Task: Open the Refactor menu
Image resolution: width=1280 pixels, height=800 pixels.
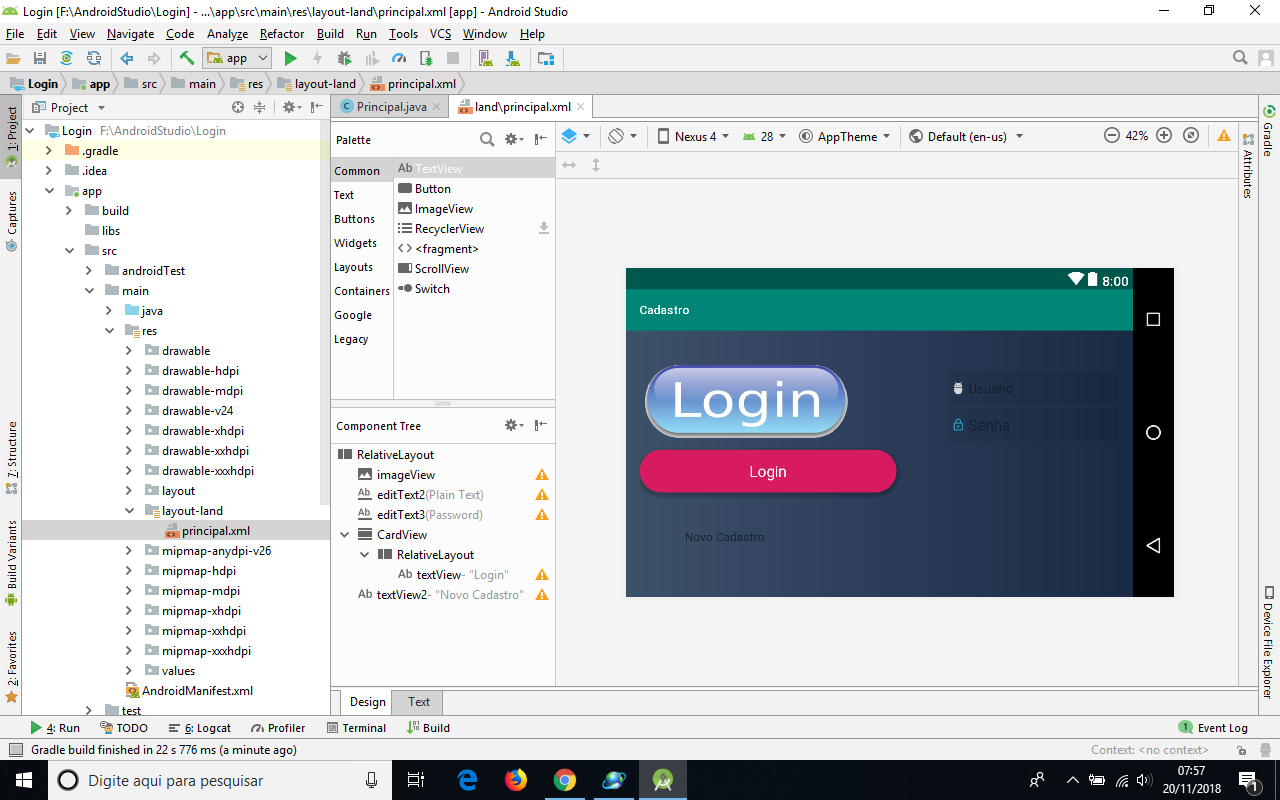Action: point(282,34)
